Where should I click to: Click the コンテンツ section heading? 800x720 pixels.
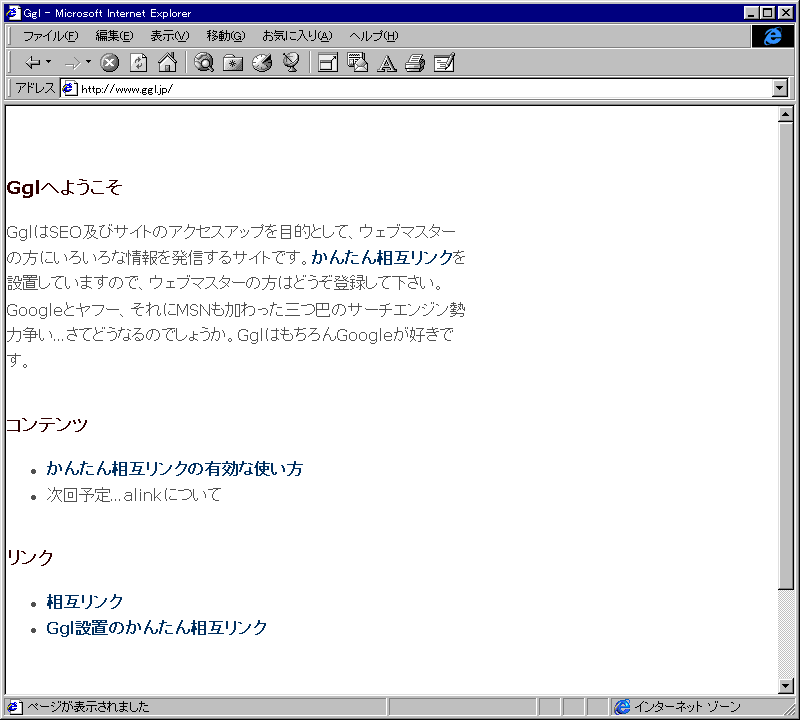pos(47,425)
